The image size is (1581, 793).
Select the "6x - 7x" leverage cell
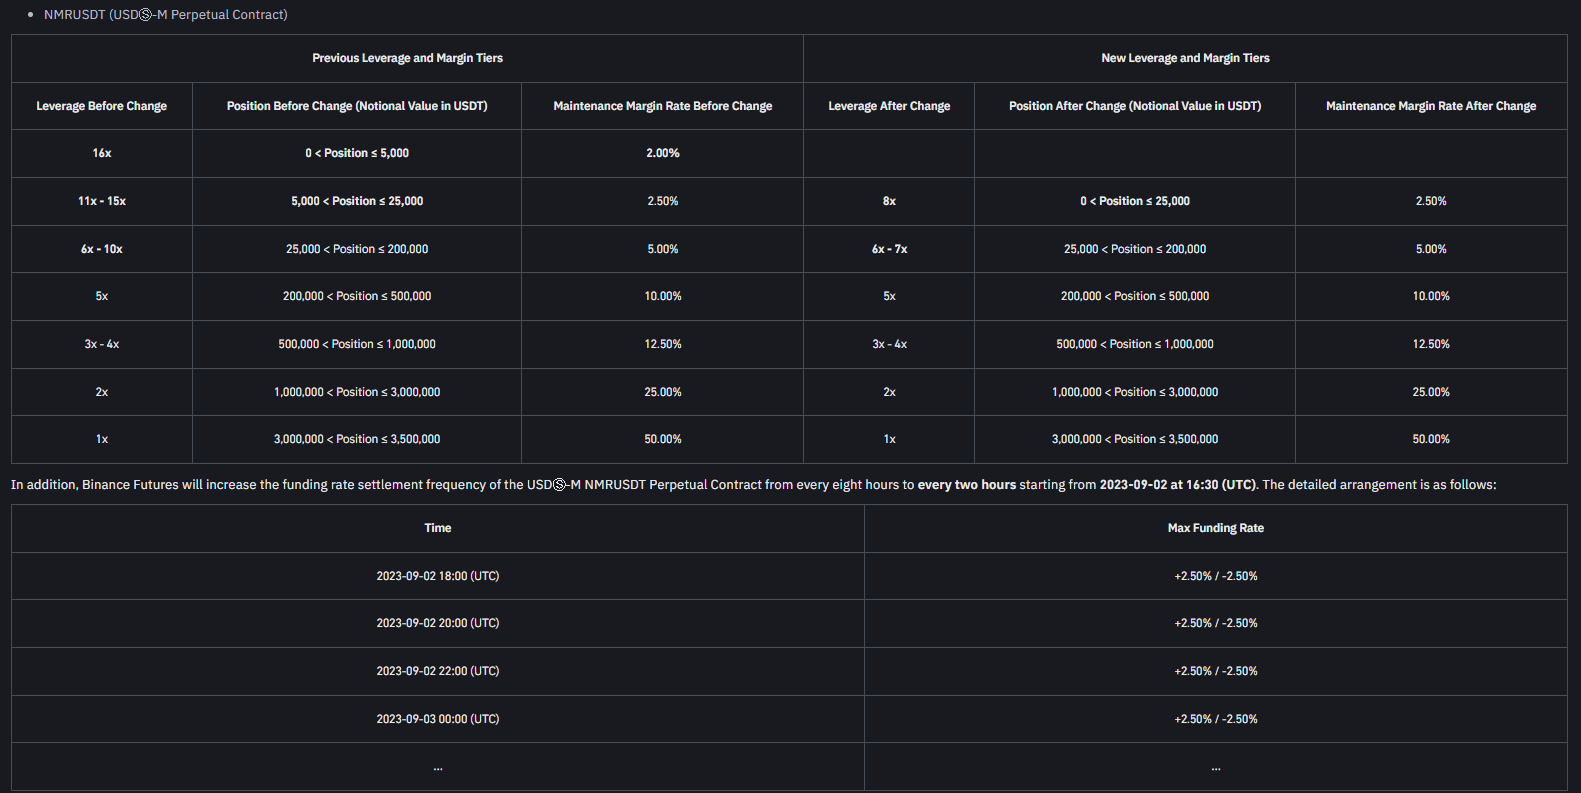889,249
